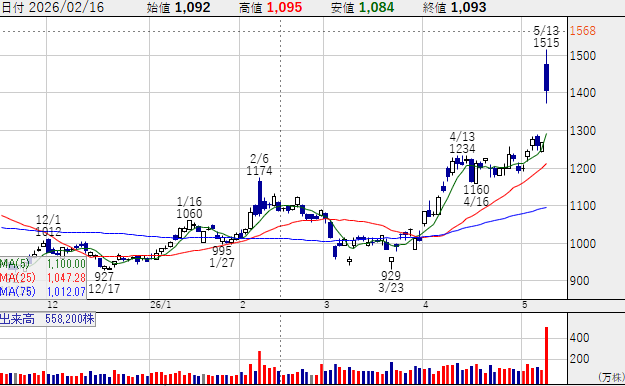Image resolution: width=625 pixels, height=386 pixels.
Task: Click the 1500 price axis label
Action: 583,55
